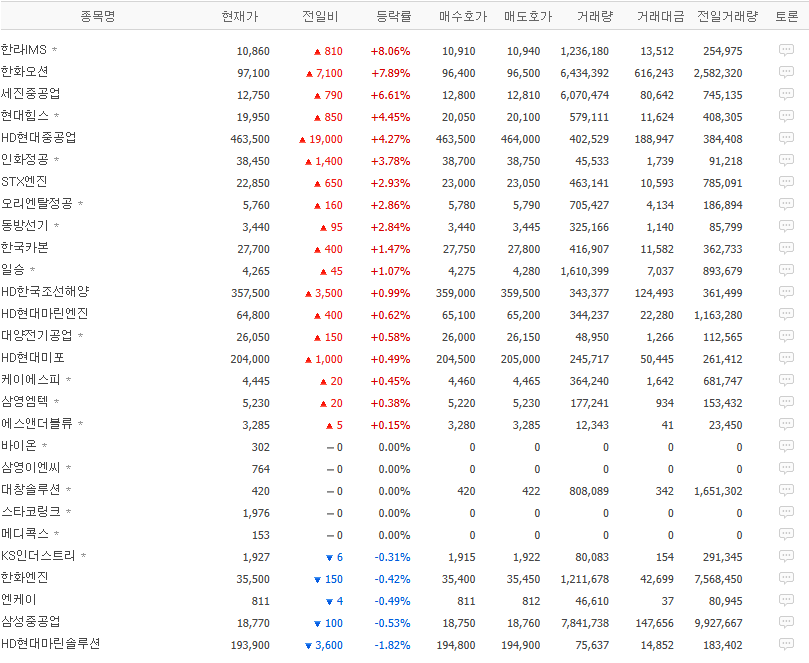Click the 전일비 column header

click(320, 17)
